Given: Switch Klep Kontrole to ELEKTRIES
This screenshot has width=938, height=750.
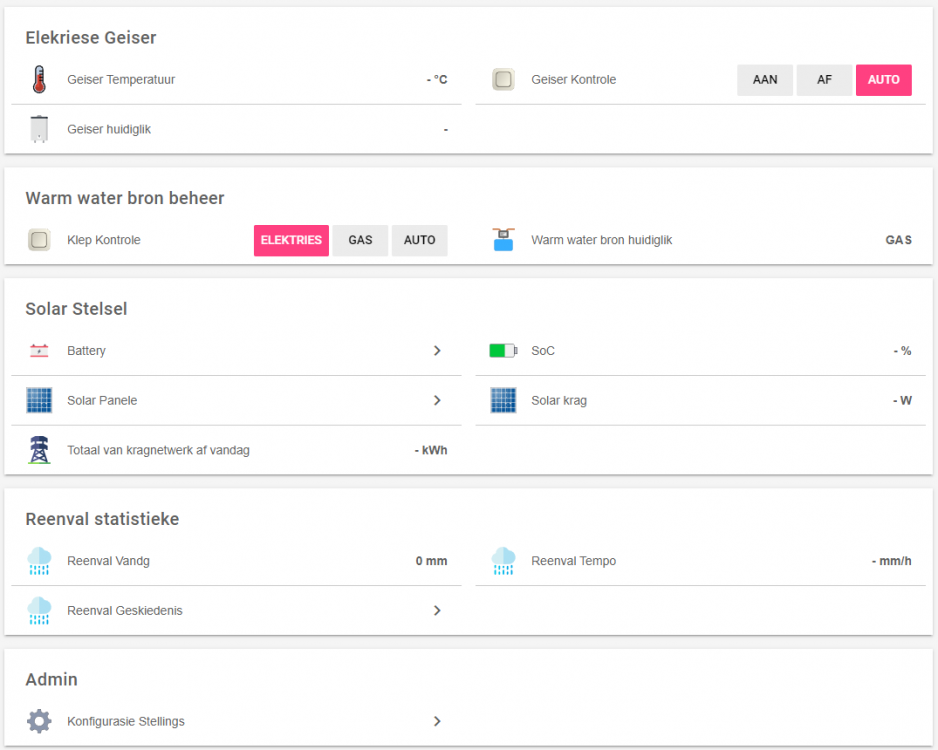Looking at the screenshot, I should pos(291,240).
